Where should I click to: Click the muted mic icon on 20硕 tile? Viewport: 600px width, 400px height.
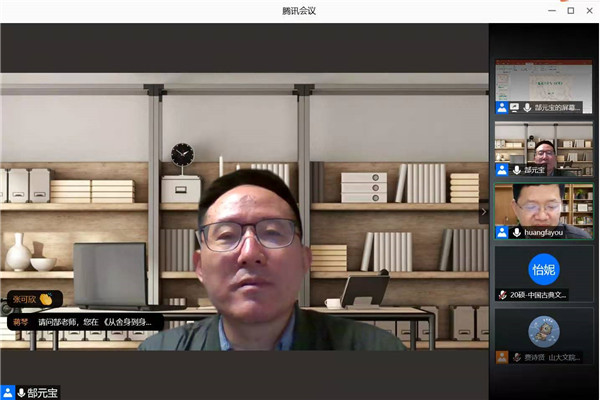[502, 294]
